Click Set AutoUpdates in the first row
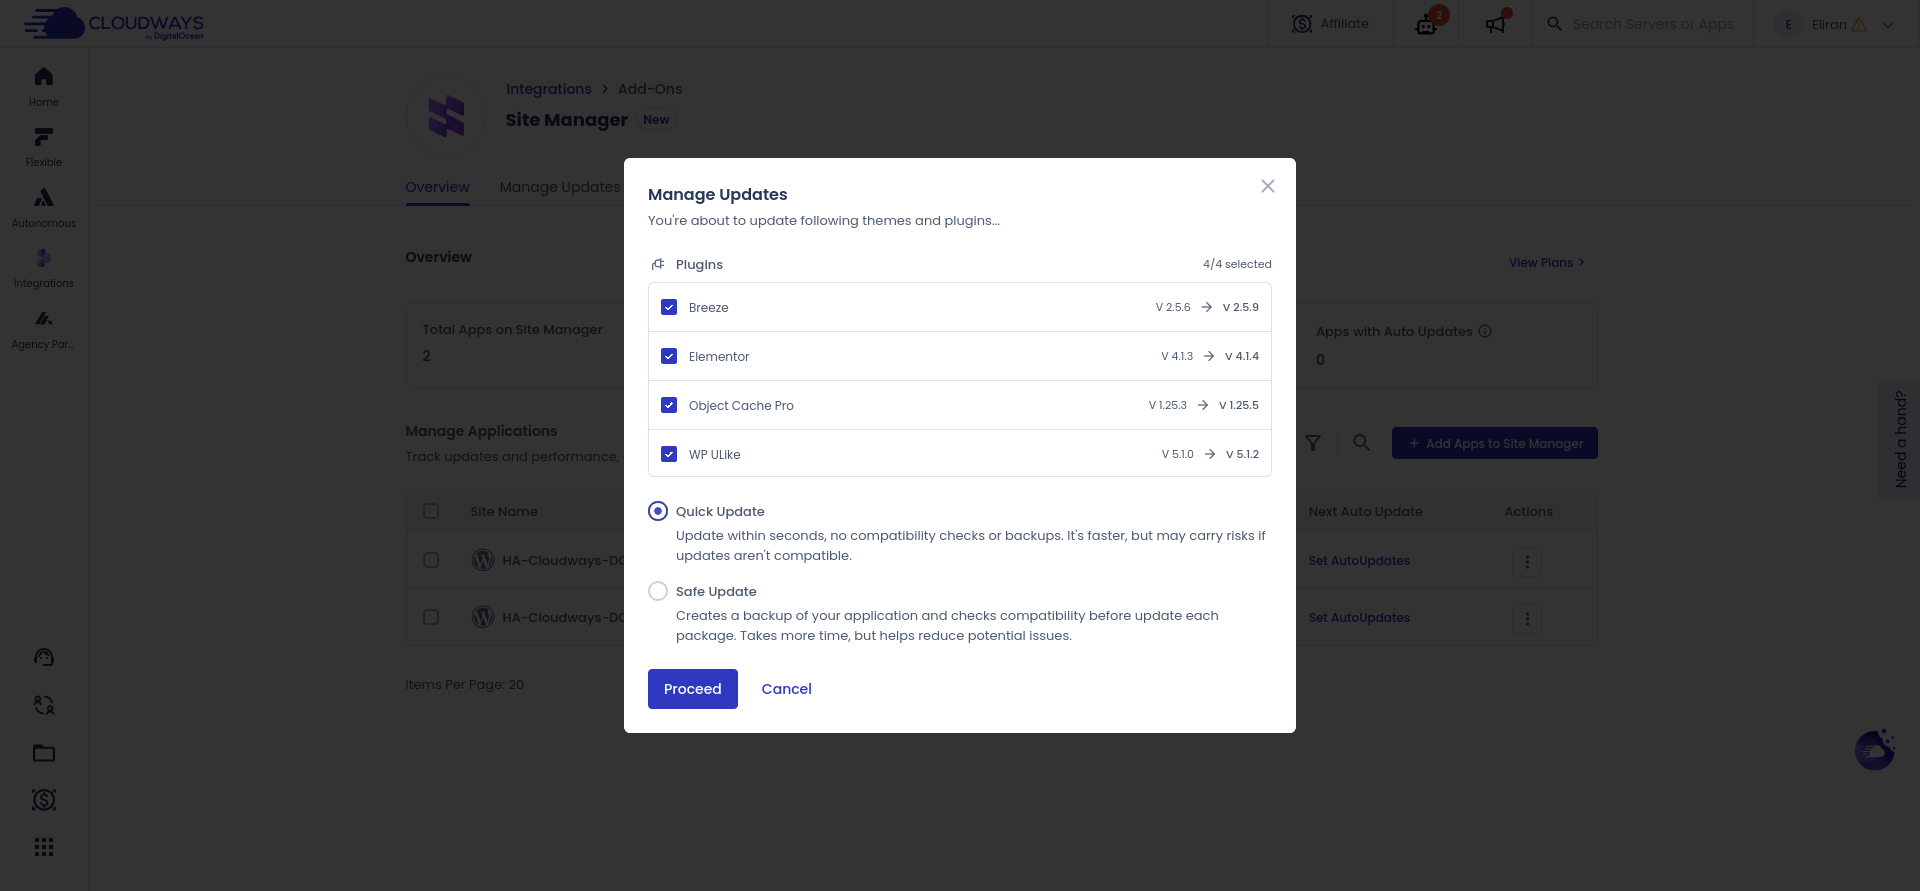Viewport: 1920px width, 891px height. 1359,561
